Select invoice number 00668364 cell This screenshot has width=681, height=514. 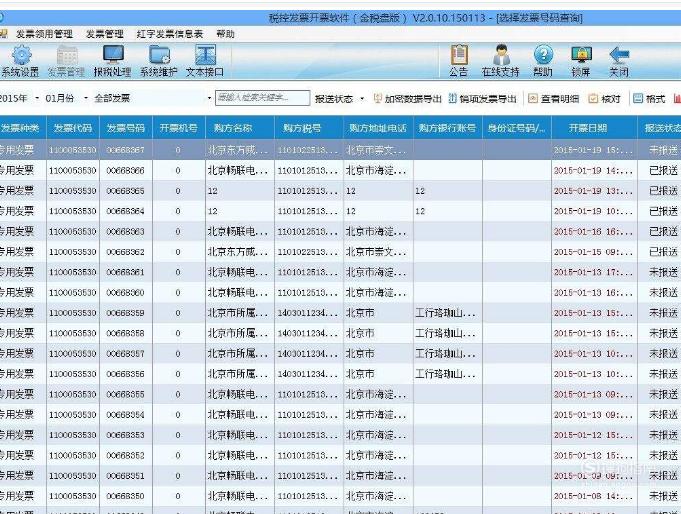click(x=126, y=211)
